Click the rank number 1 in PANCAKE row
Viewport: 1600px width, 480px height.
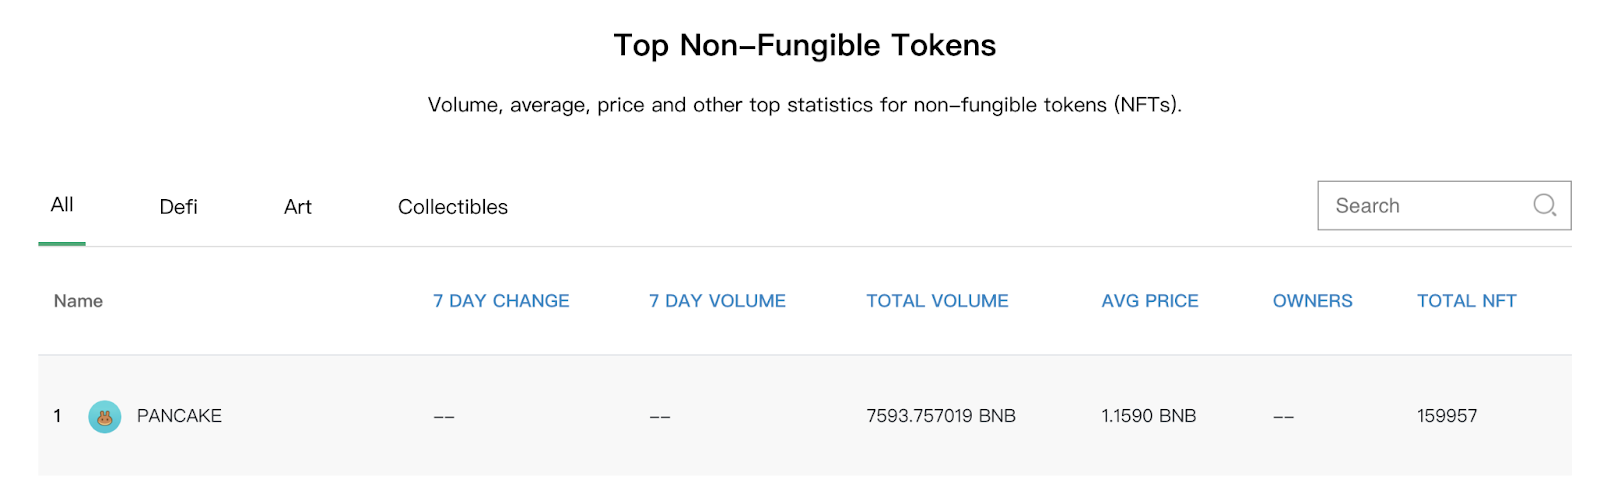coord(58,416)
